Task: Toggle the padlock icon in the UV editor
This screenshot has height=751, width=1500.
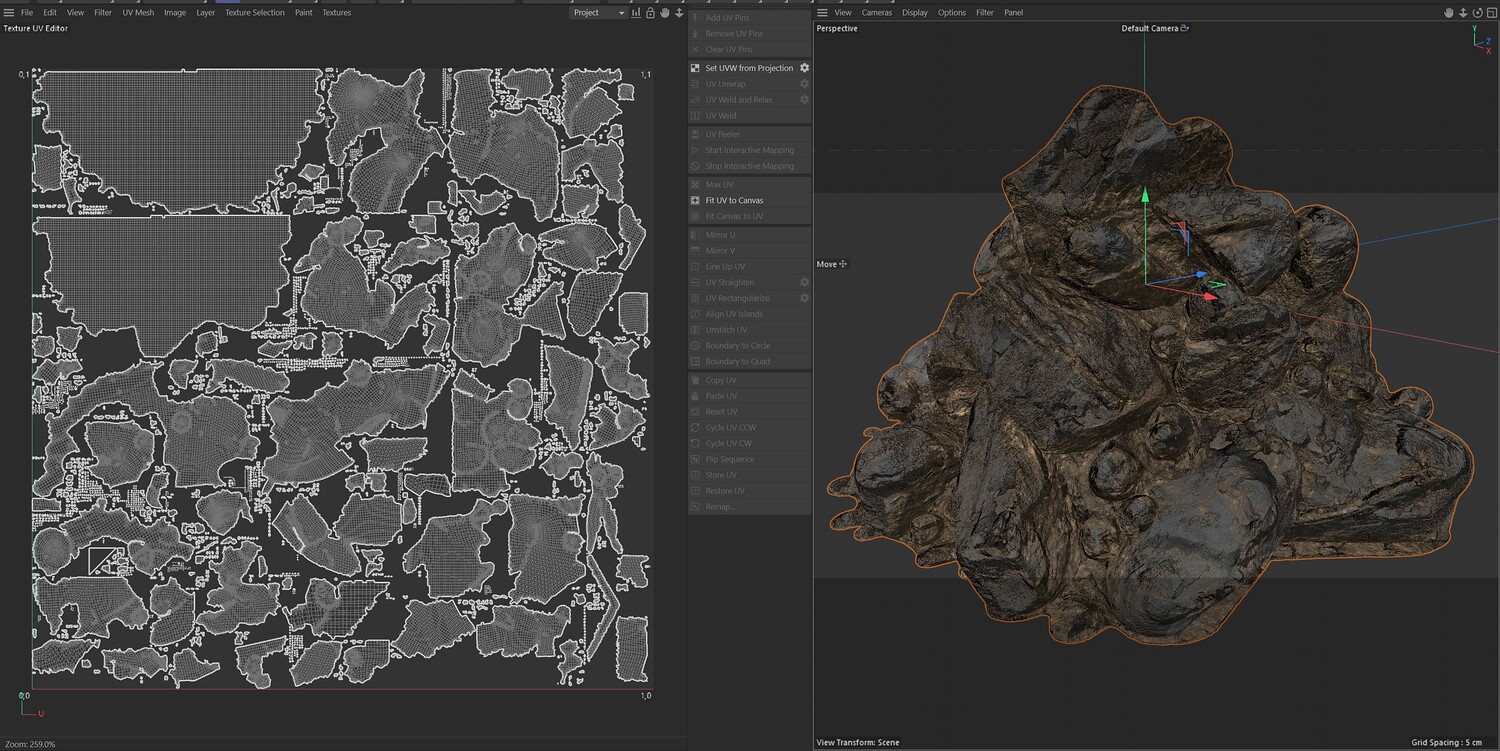Action: coord(651,13)
